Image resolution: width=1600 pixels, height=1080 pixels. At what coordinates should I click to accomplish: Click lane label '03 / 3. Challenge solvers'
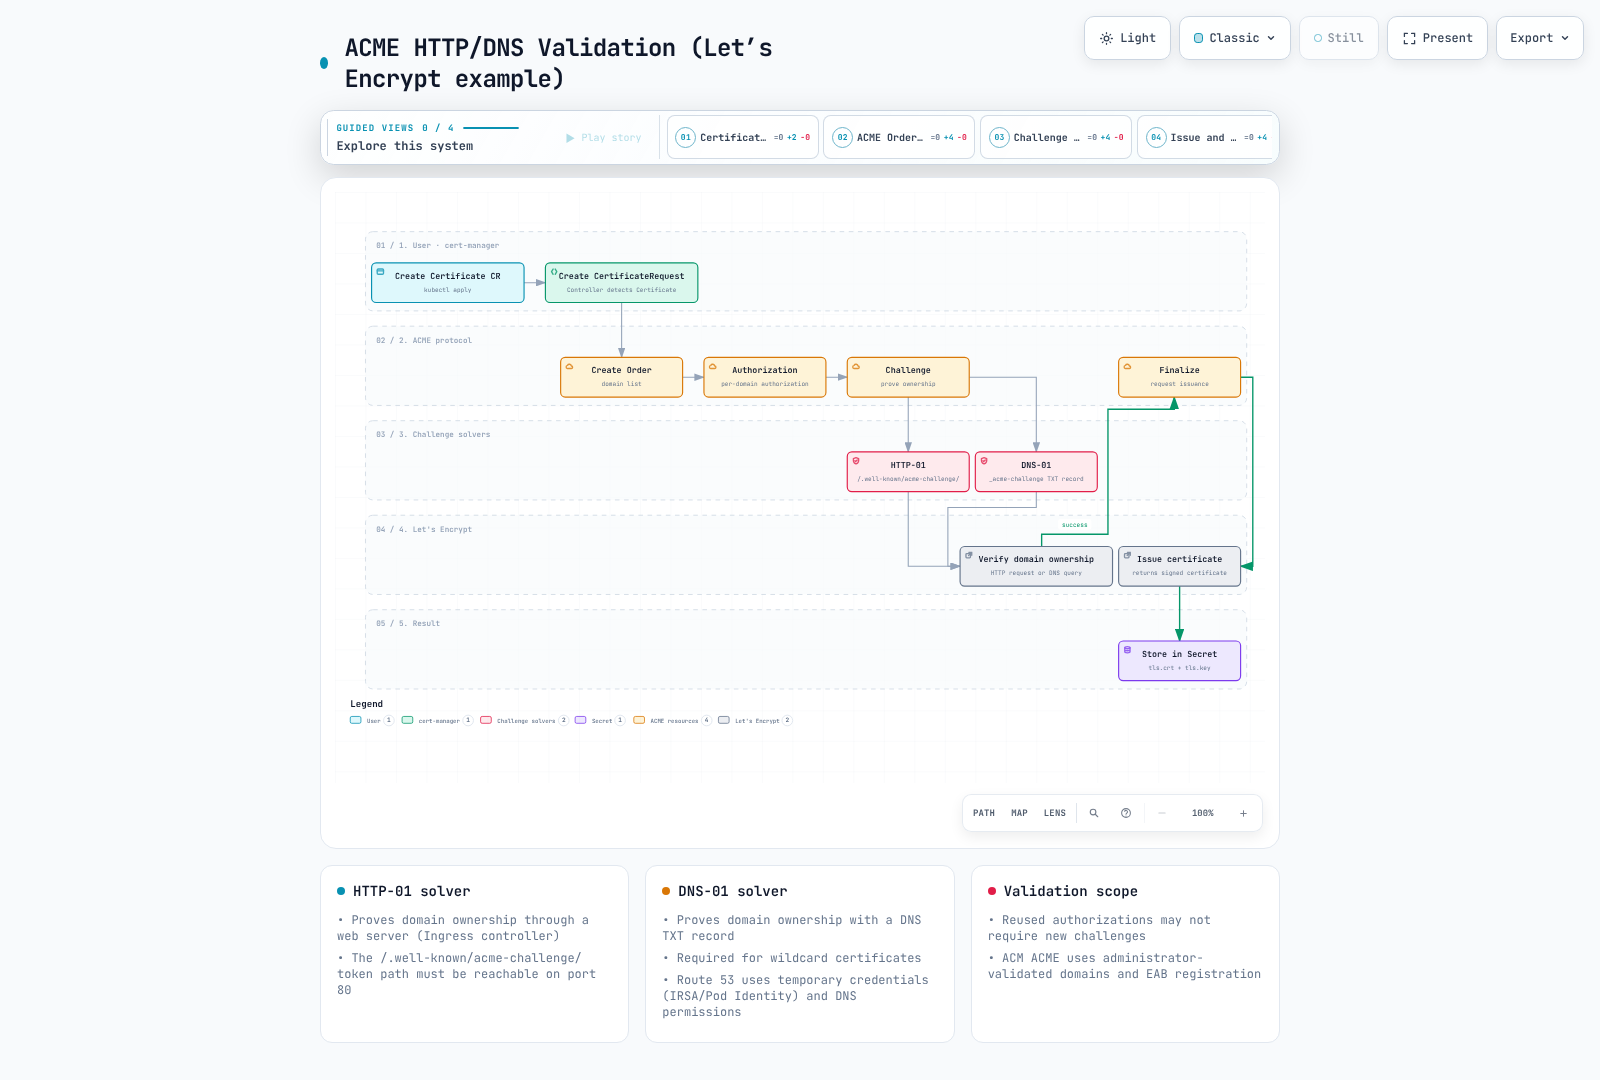pos(433,434)
